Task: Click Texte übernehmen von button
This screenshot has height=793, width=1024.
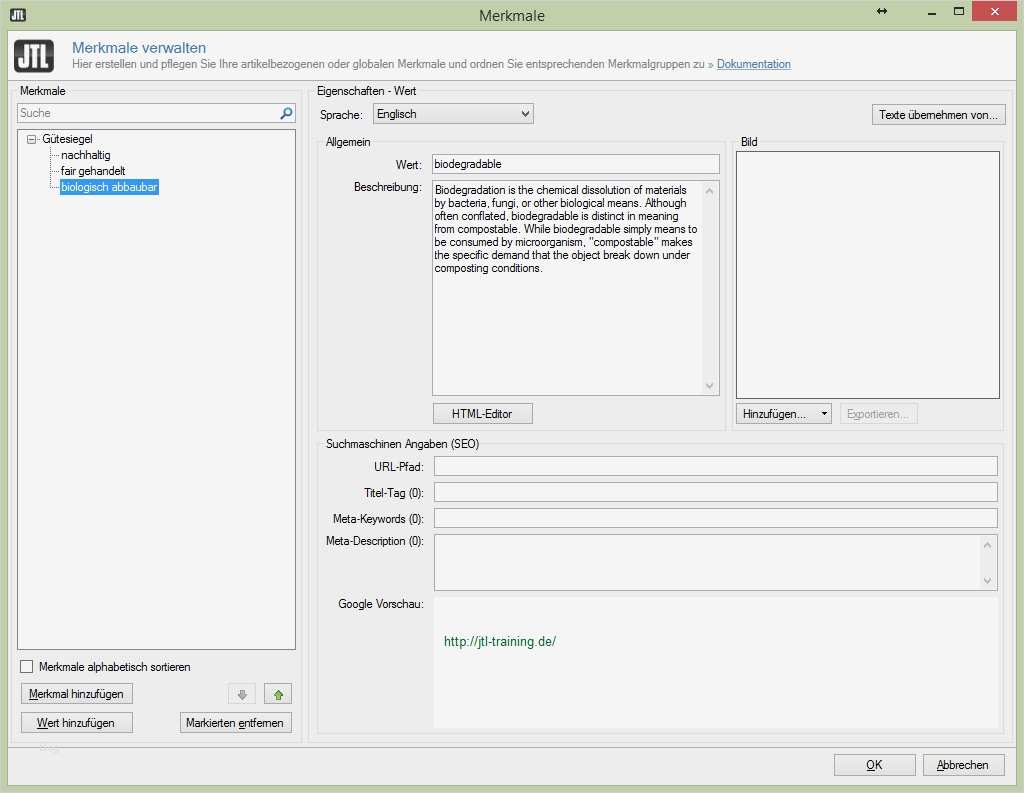Action: 938,115
